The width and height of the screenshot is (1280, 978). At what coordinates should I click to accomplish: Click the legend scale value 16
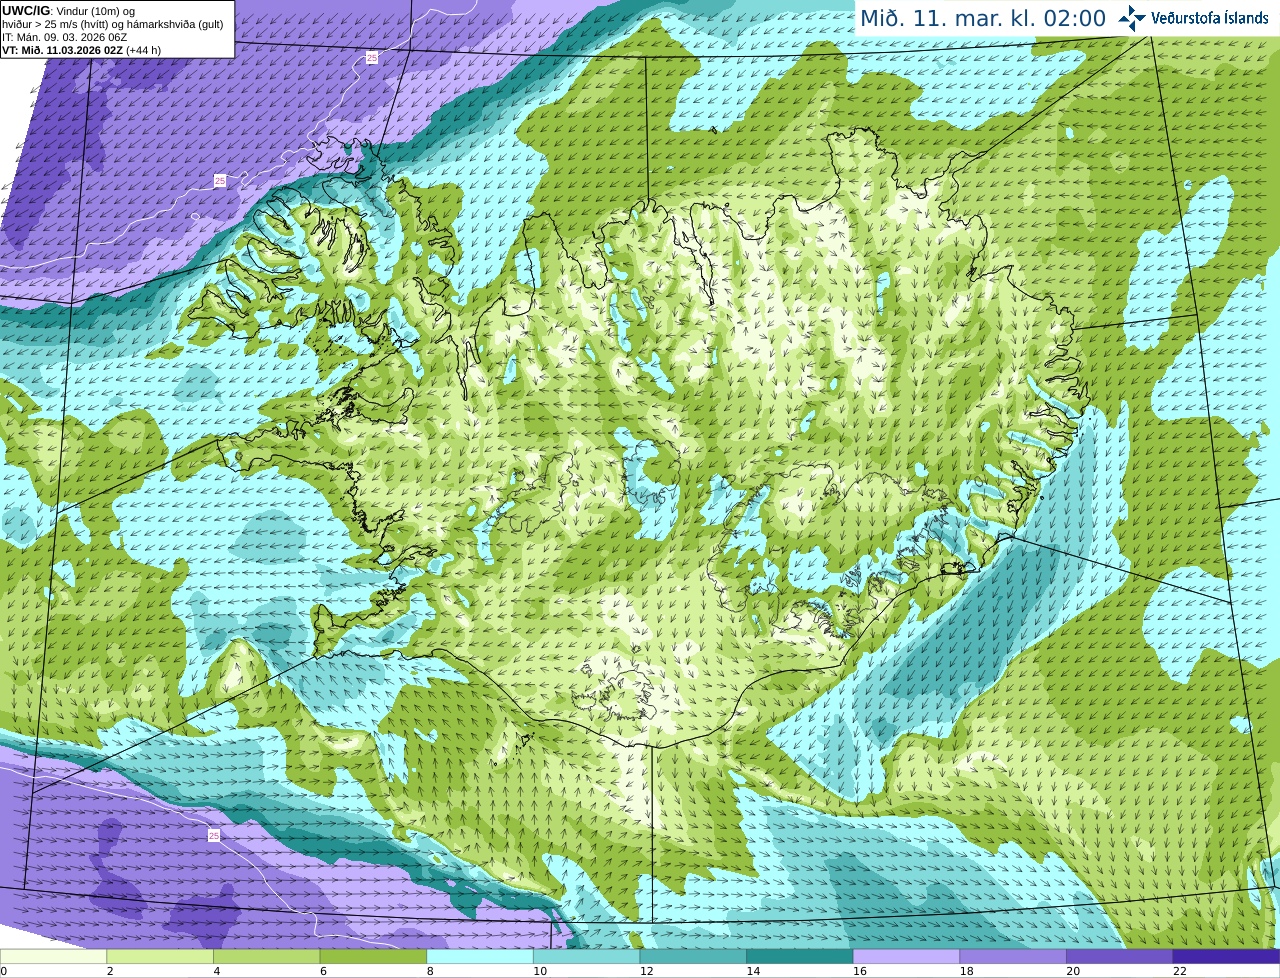tap(859, 971)
